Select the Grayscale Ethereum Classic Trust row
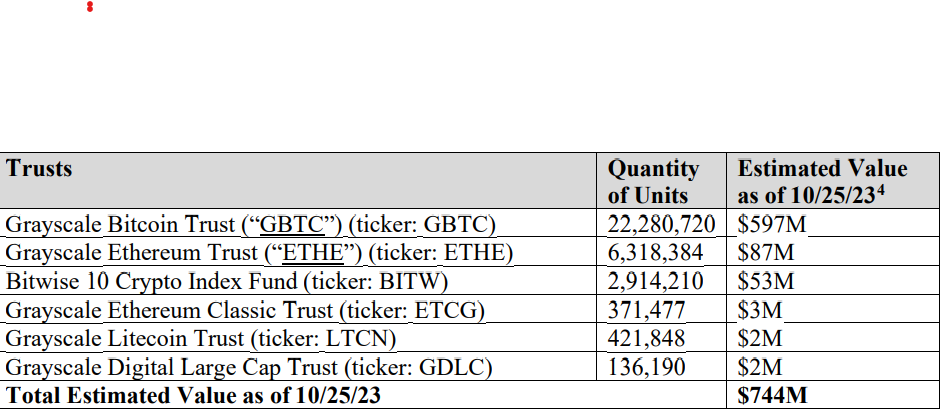This screenshot has height=418, width=940. pyautogui.click(x=245, y=311)
